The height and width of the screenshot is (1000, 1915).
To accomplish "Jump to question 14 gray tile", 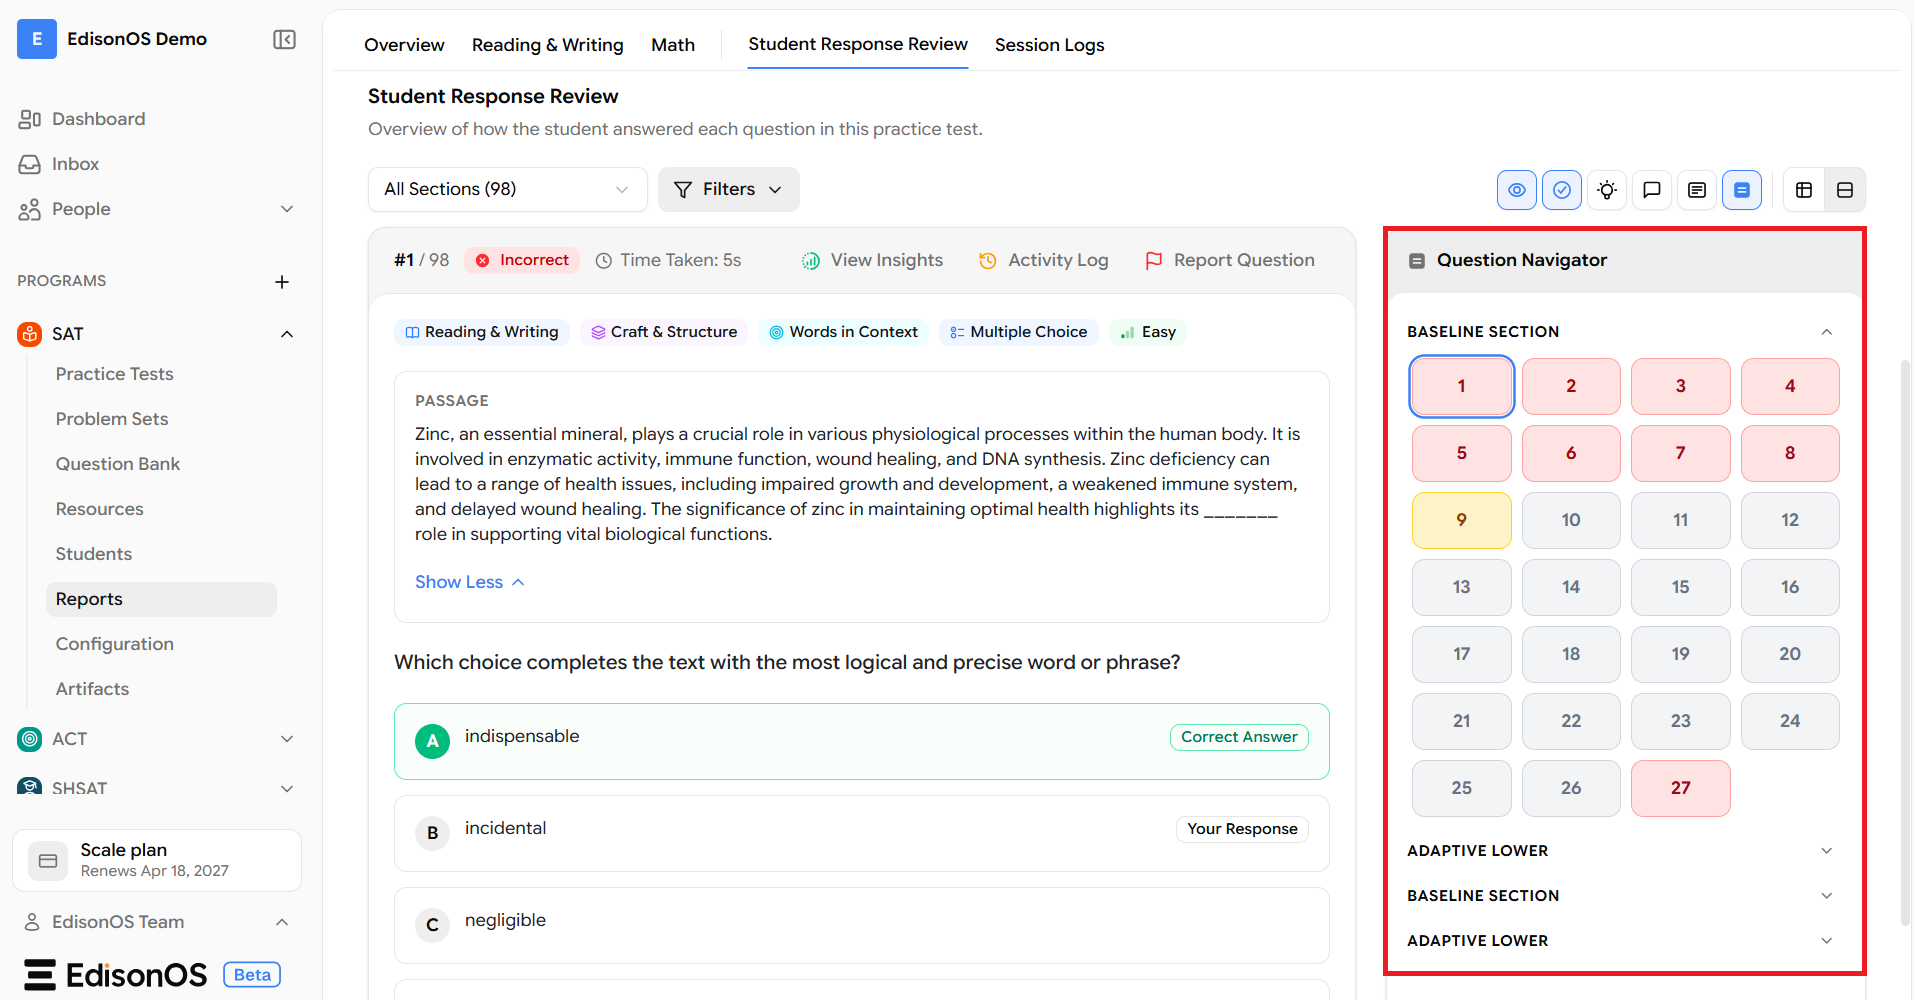I will (x=1571, y=587).
